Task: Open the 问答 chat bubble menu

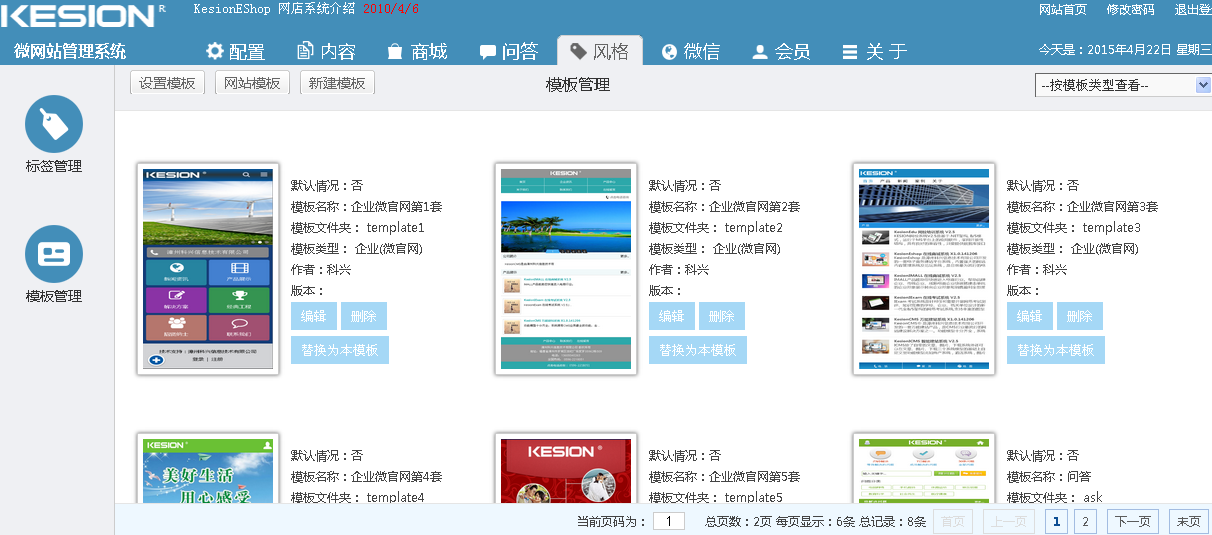Action: pos(508,52)
